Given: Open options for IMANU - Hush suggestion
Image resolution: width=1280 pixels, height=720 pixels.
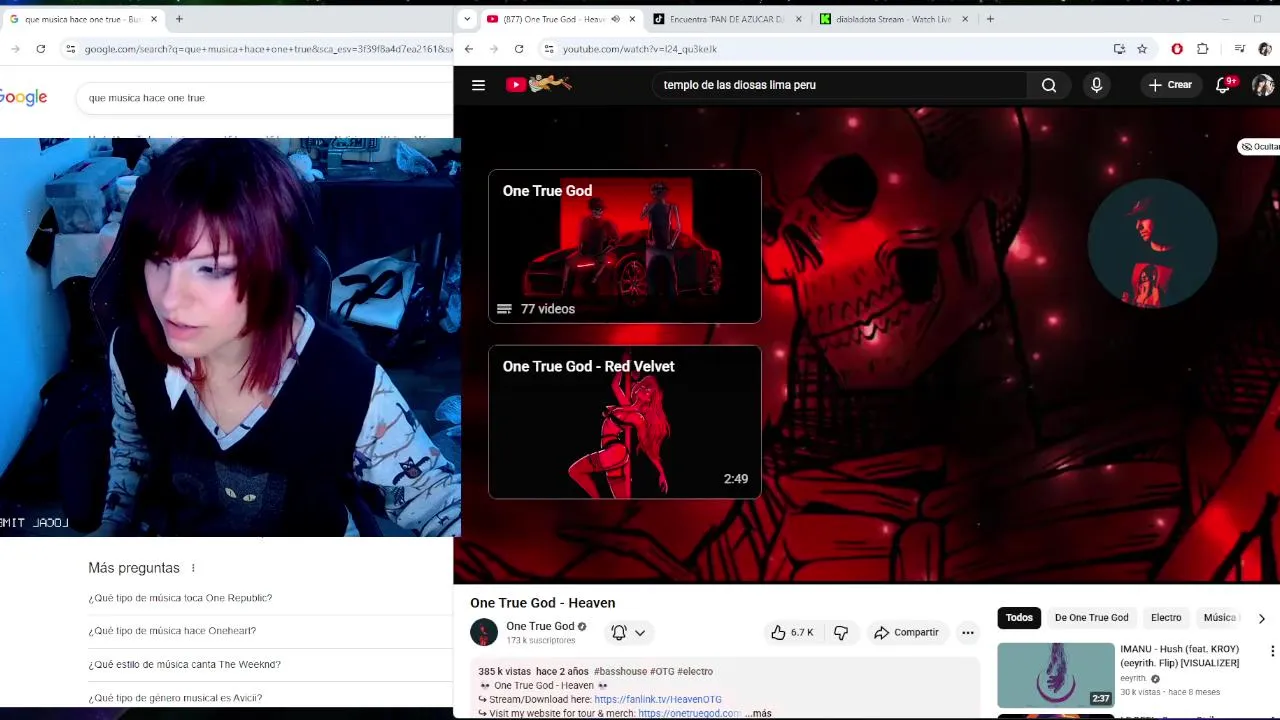Looking at the screenshot, I should (x=1272, y=651).
